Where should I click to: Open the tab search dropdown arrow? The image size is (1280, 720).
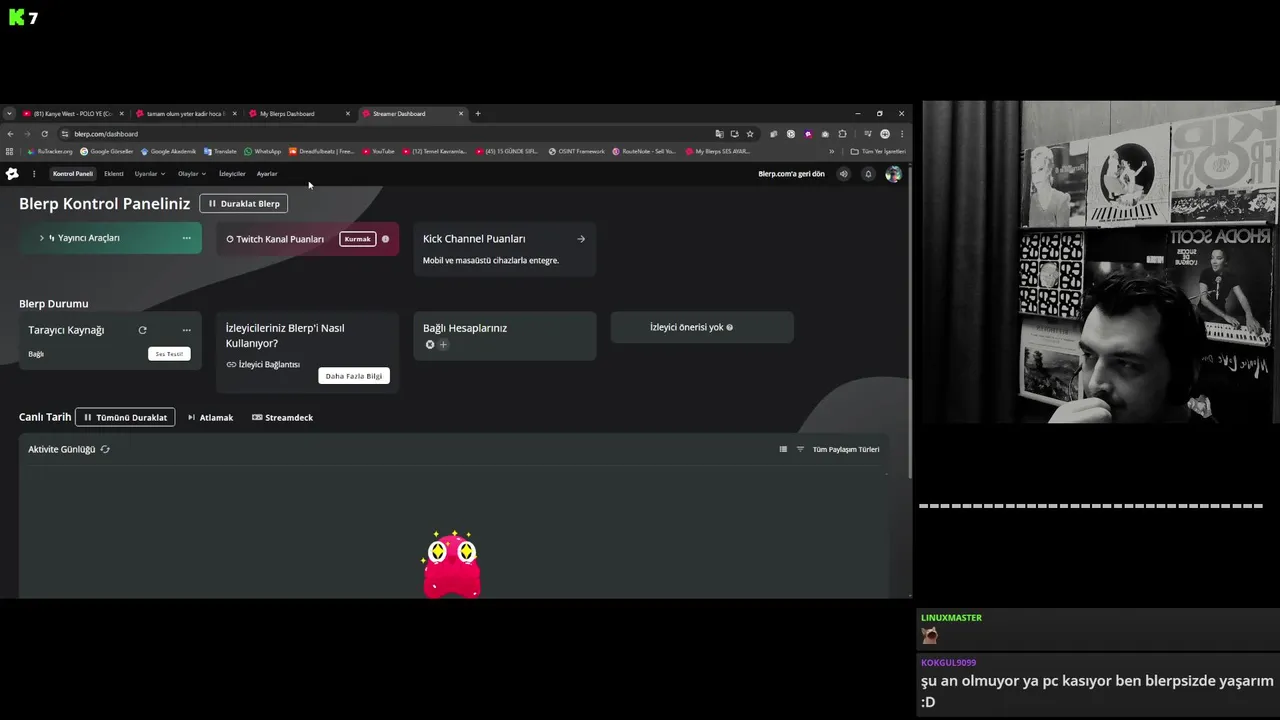[9, 114]
